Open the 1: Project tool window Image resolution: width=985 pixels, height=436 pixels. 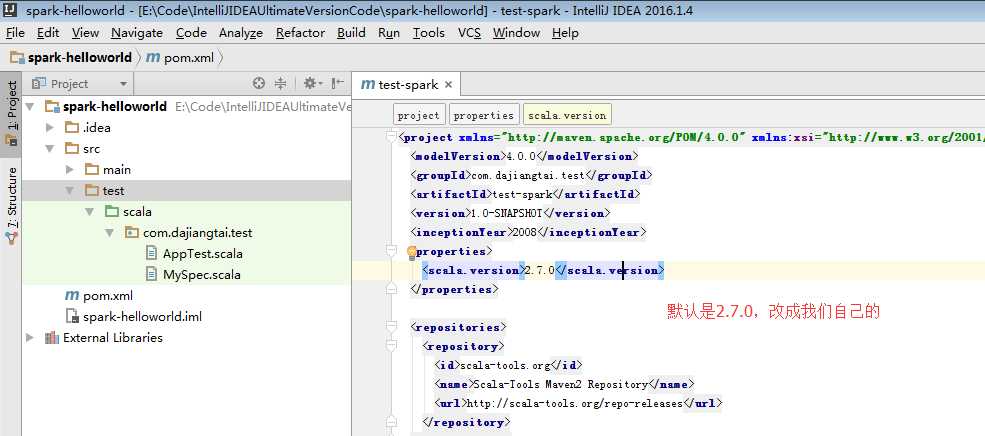coord(11,113)
